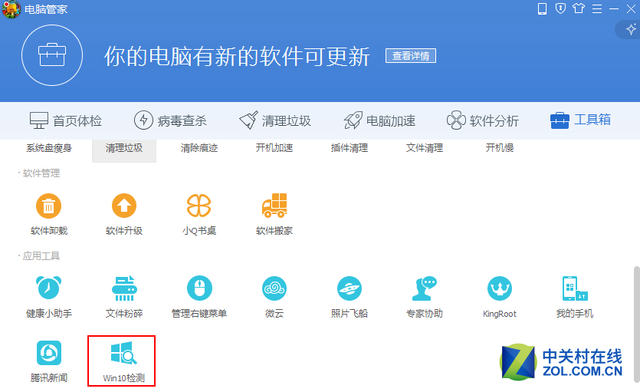
Task: Select 开机慢 tool entry
Action: click(x=500, y=148)
